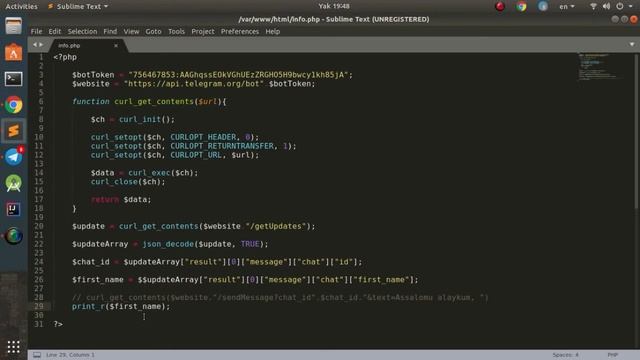The width and height of the screenshot is (640, 360).
Task: Toggle the side bar status bar icon
Action: [x=37, y=355]
